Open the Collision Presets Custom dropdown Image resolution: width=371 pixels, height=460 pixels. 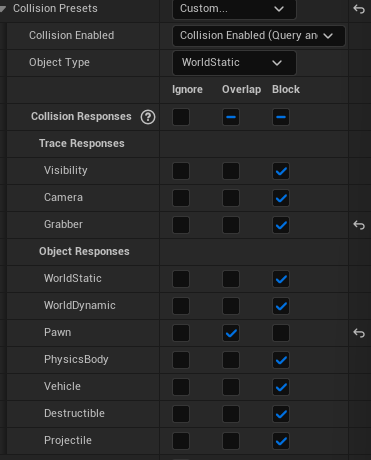pyautogui.click(x=234, y=9)
